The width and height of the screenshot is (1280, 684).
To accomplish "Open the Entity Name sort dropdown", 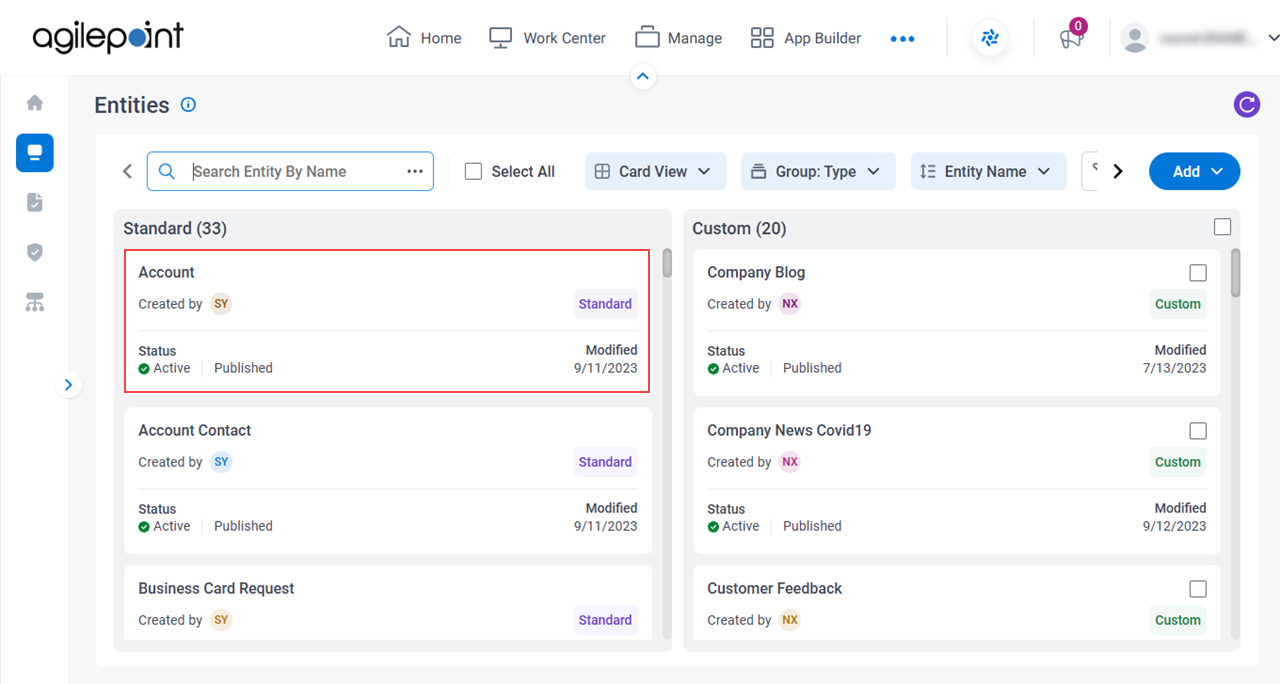I will pos(986,171).
